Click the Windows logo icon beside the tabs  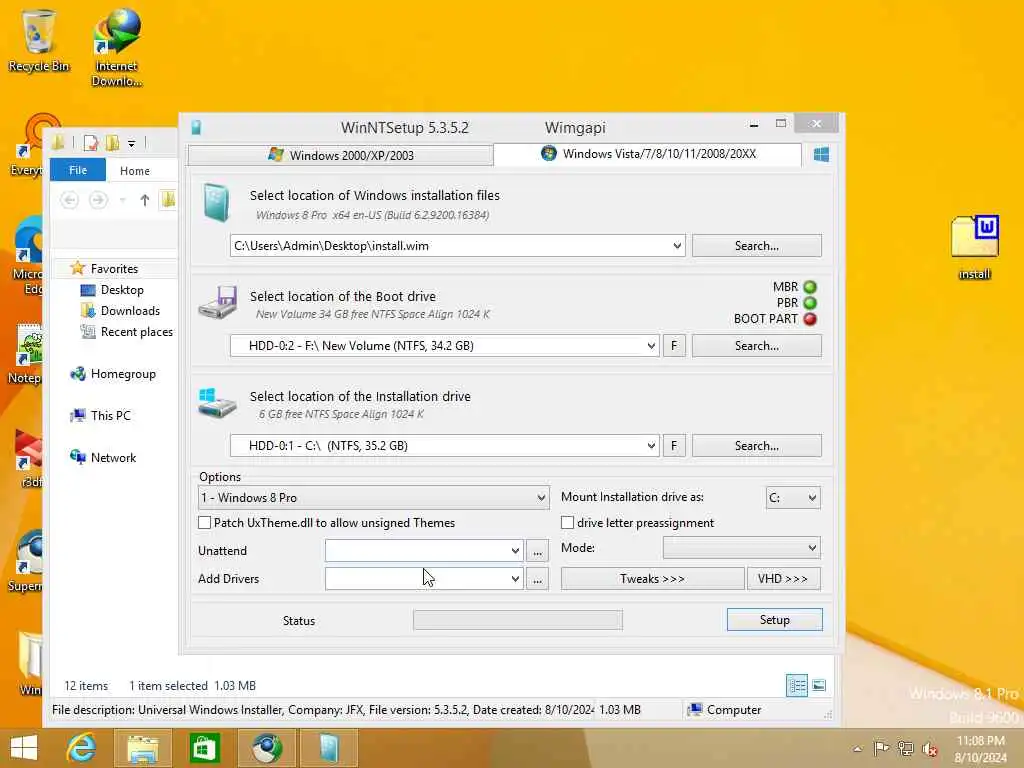[x=821, y=154]
